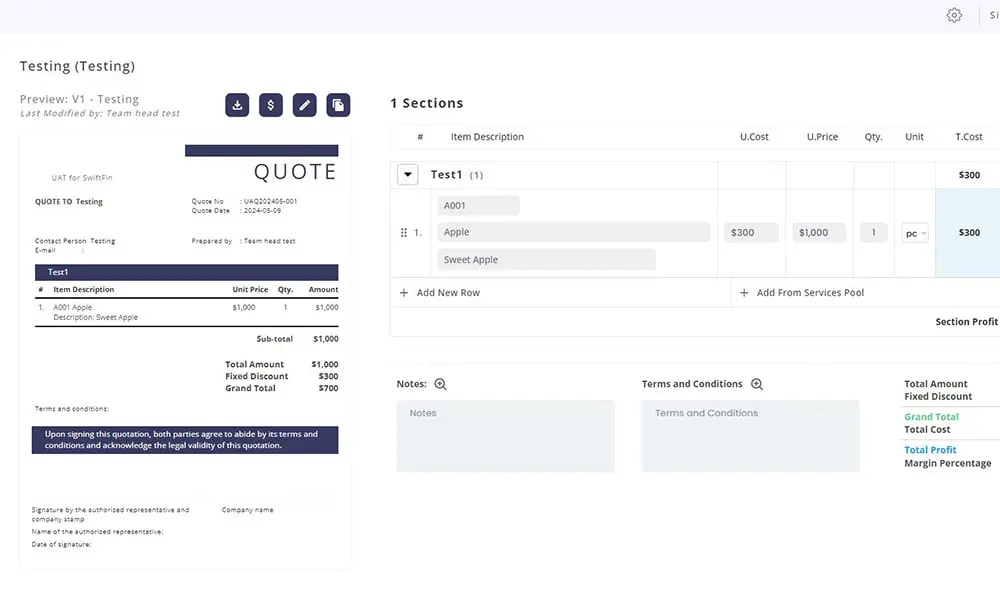Click the dollar sign pricing icon
The image size is (1000, 600).
point(271,105)
